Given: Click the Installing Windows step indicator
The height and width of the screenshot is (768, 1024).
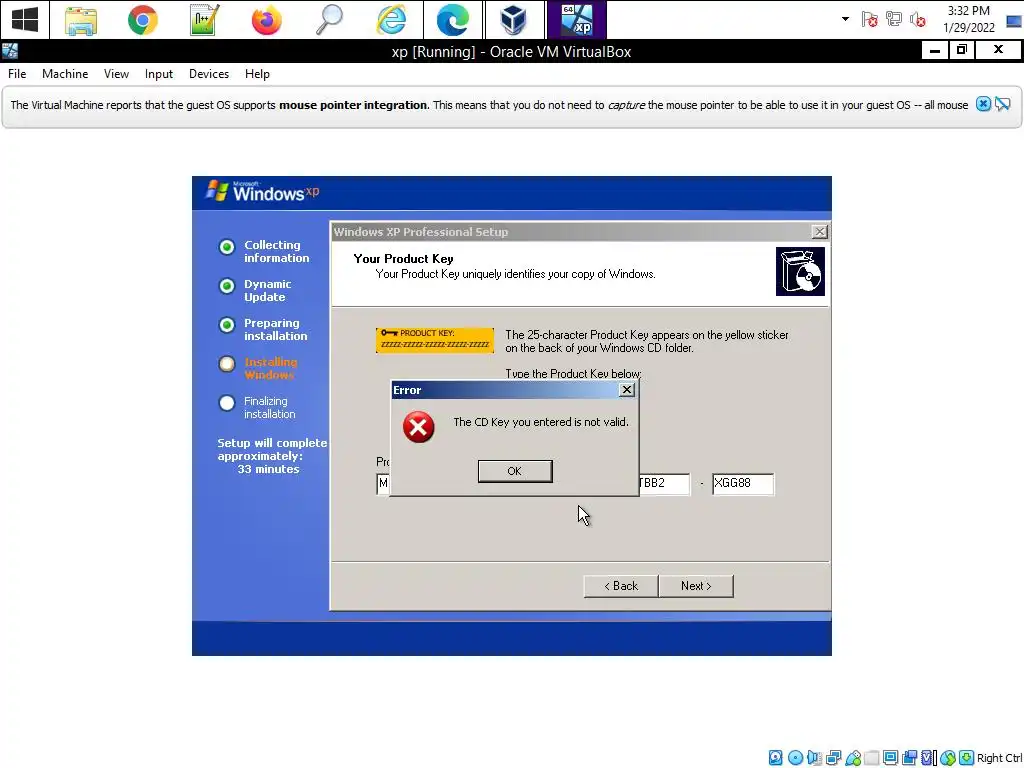Looking at the screenshot, I should (227, 364).
